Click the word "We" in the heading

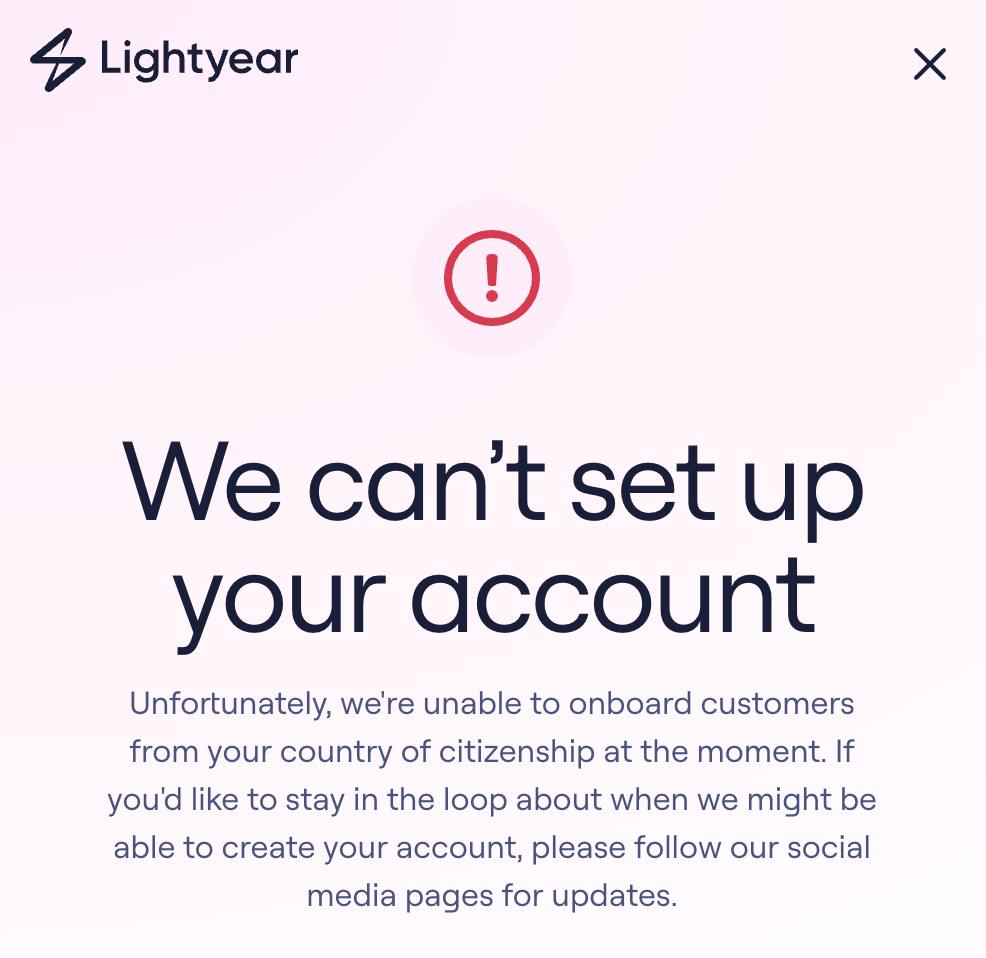201,481
